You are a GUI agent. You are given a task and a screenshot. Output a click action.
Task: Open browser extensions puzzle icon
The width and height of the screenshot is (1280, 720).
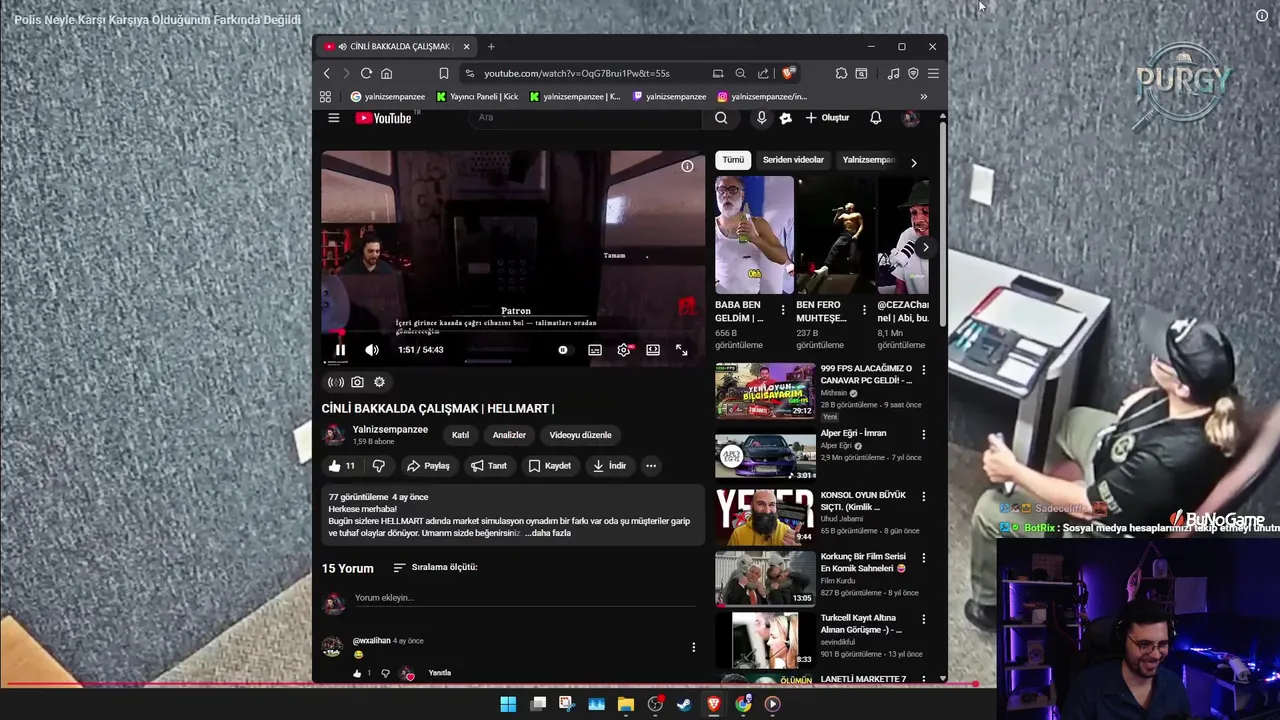(x=841, y=73)
